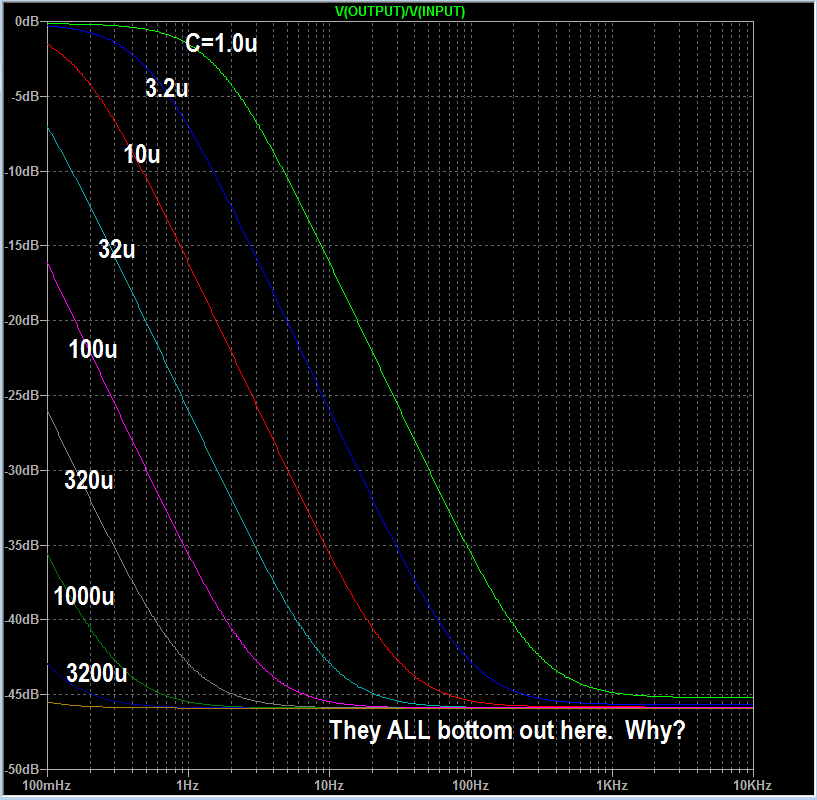Click the 1KHz horizontal axis label
This screenshot has height=800, width=817.
pos(612,785)
